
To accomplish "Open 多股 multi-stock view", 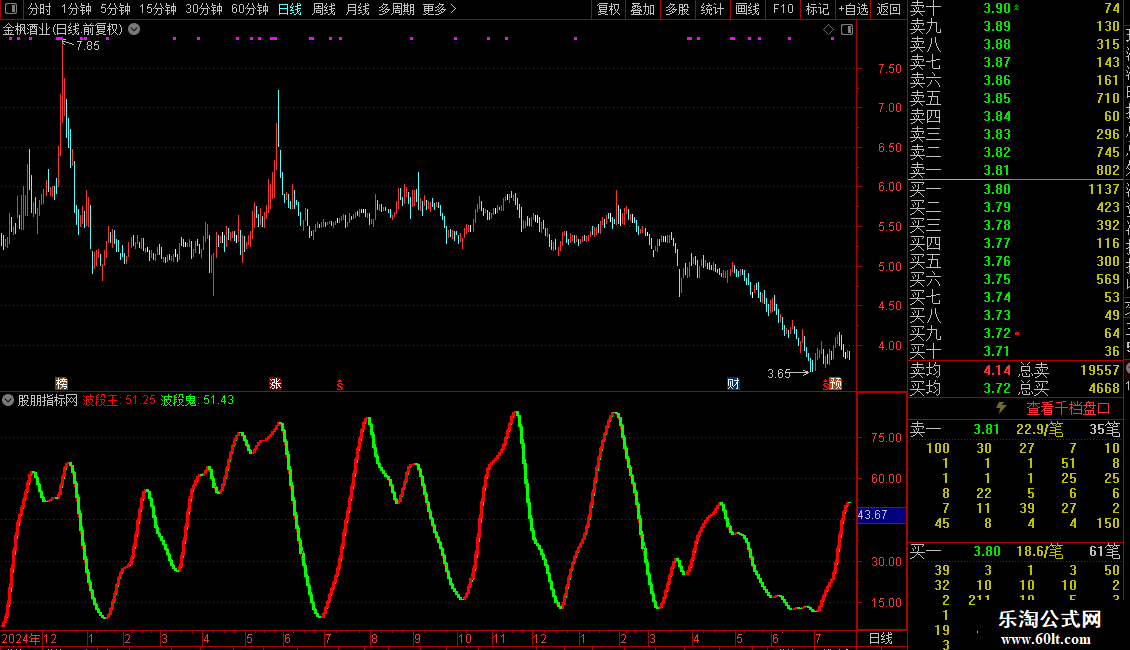I will pos(677,9).
